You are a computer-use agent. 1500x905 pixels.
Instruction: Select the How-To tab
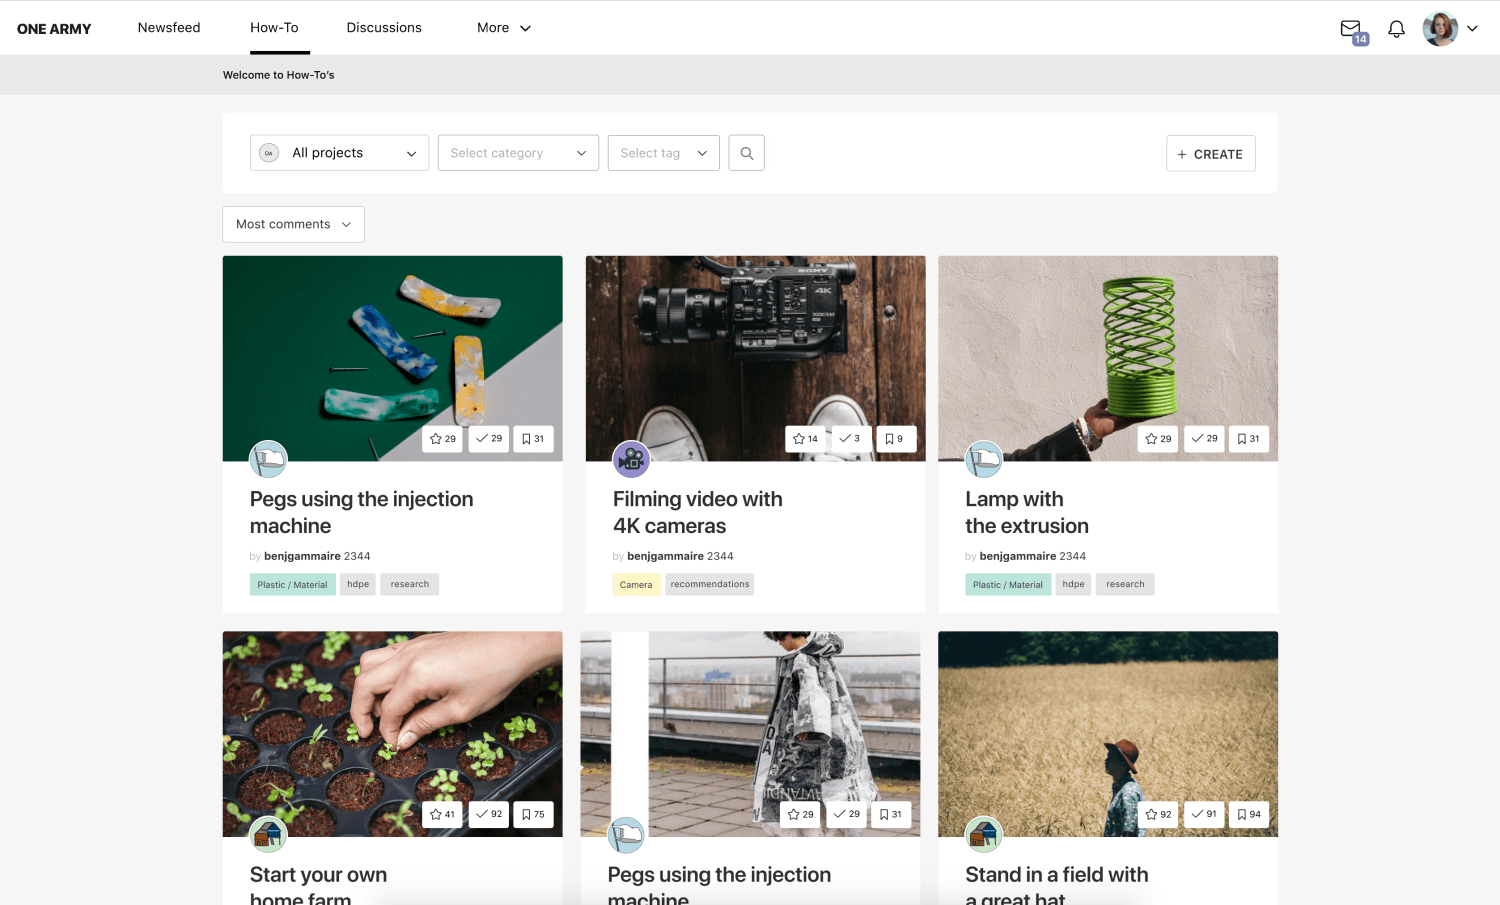[274, 27]
